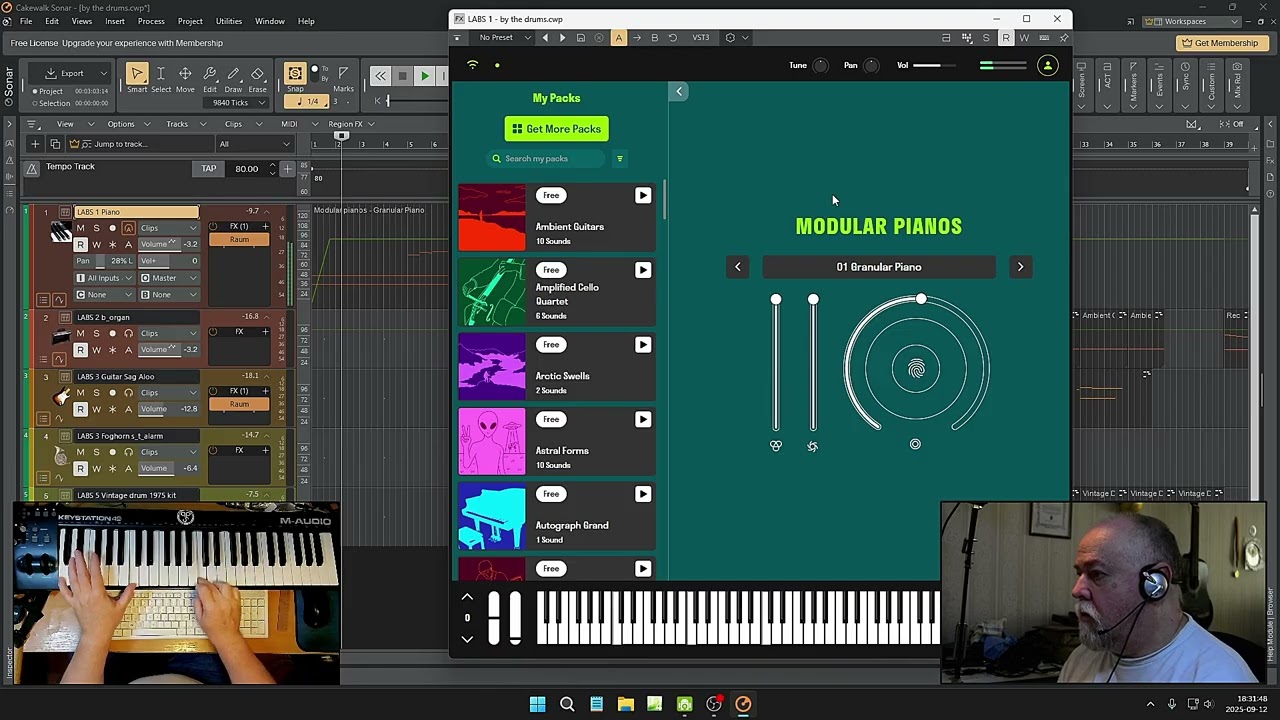Viewport: 1280px width, 720px height.
Task: Add FX to LABS 2 b_organ track
Action: coord(265,332)
